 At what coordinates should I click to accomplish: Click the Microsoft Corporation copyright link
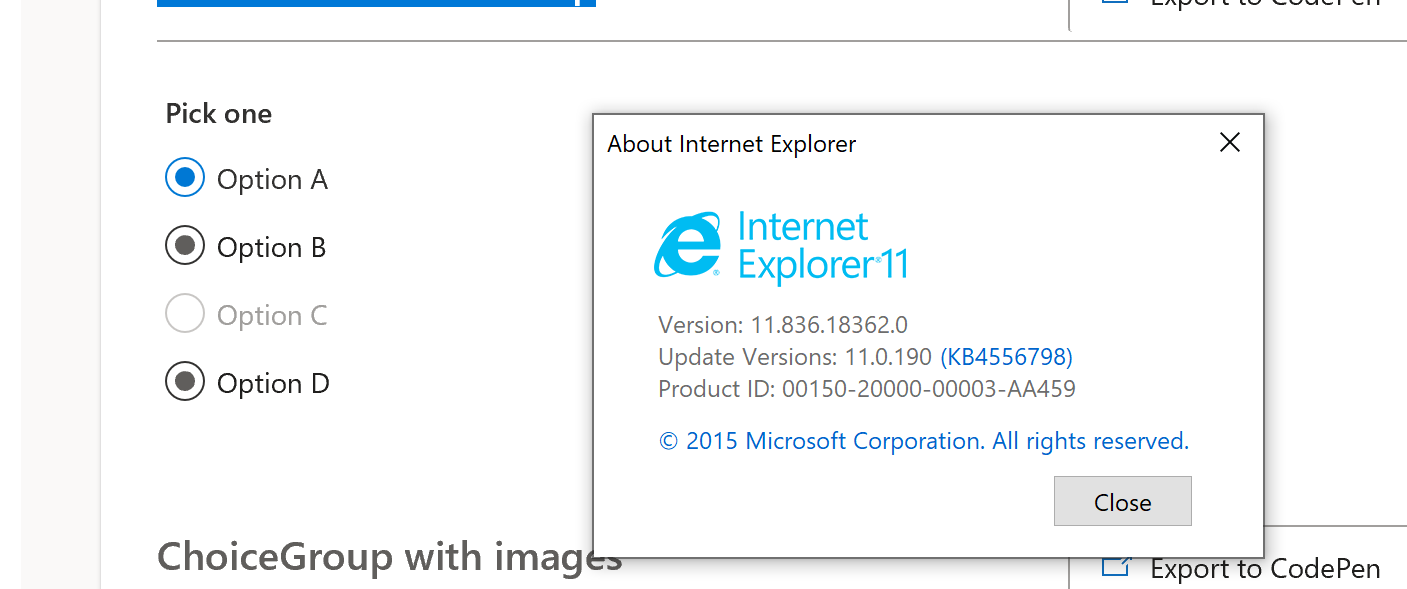point(923,440)
